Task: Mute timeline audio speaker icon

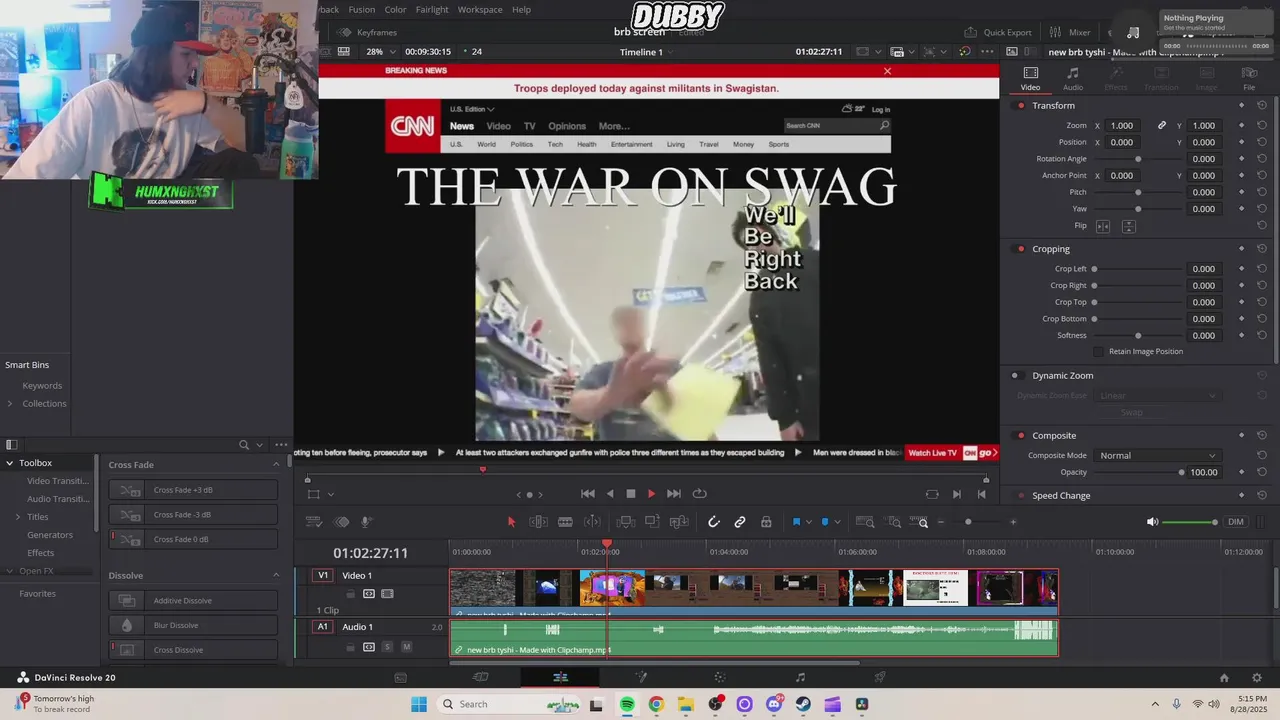Action: pos(1152,522)
